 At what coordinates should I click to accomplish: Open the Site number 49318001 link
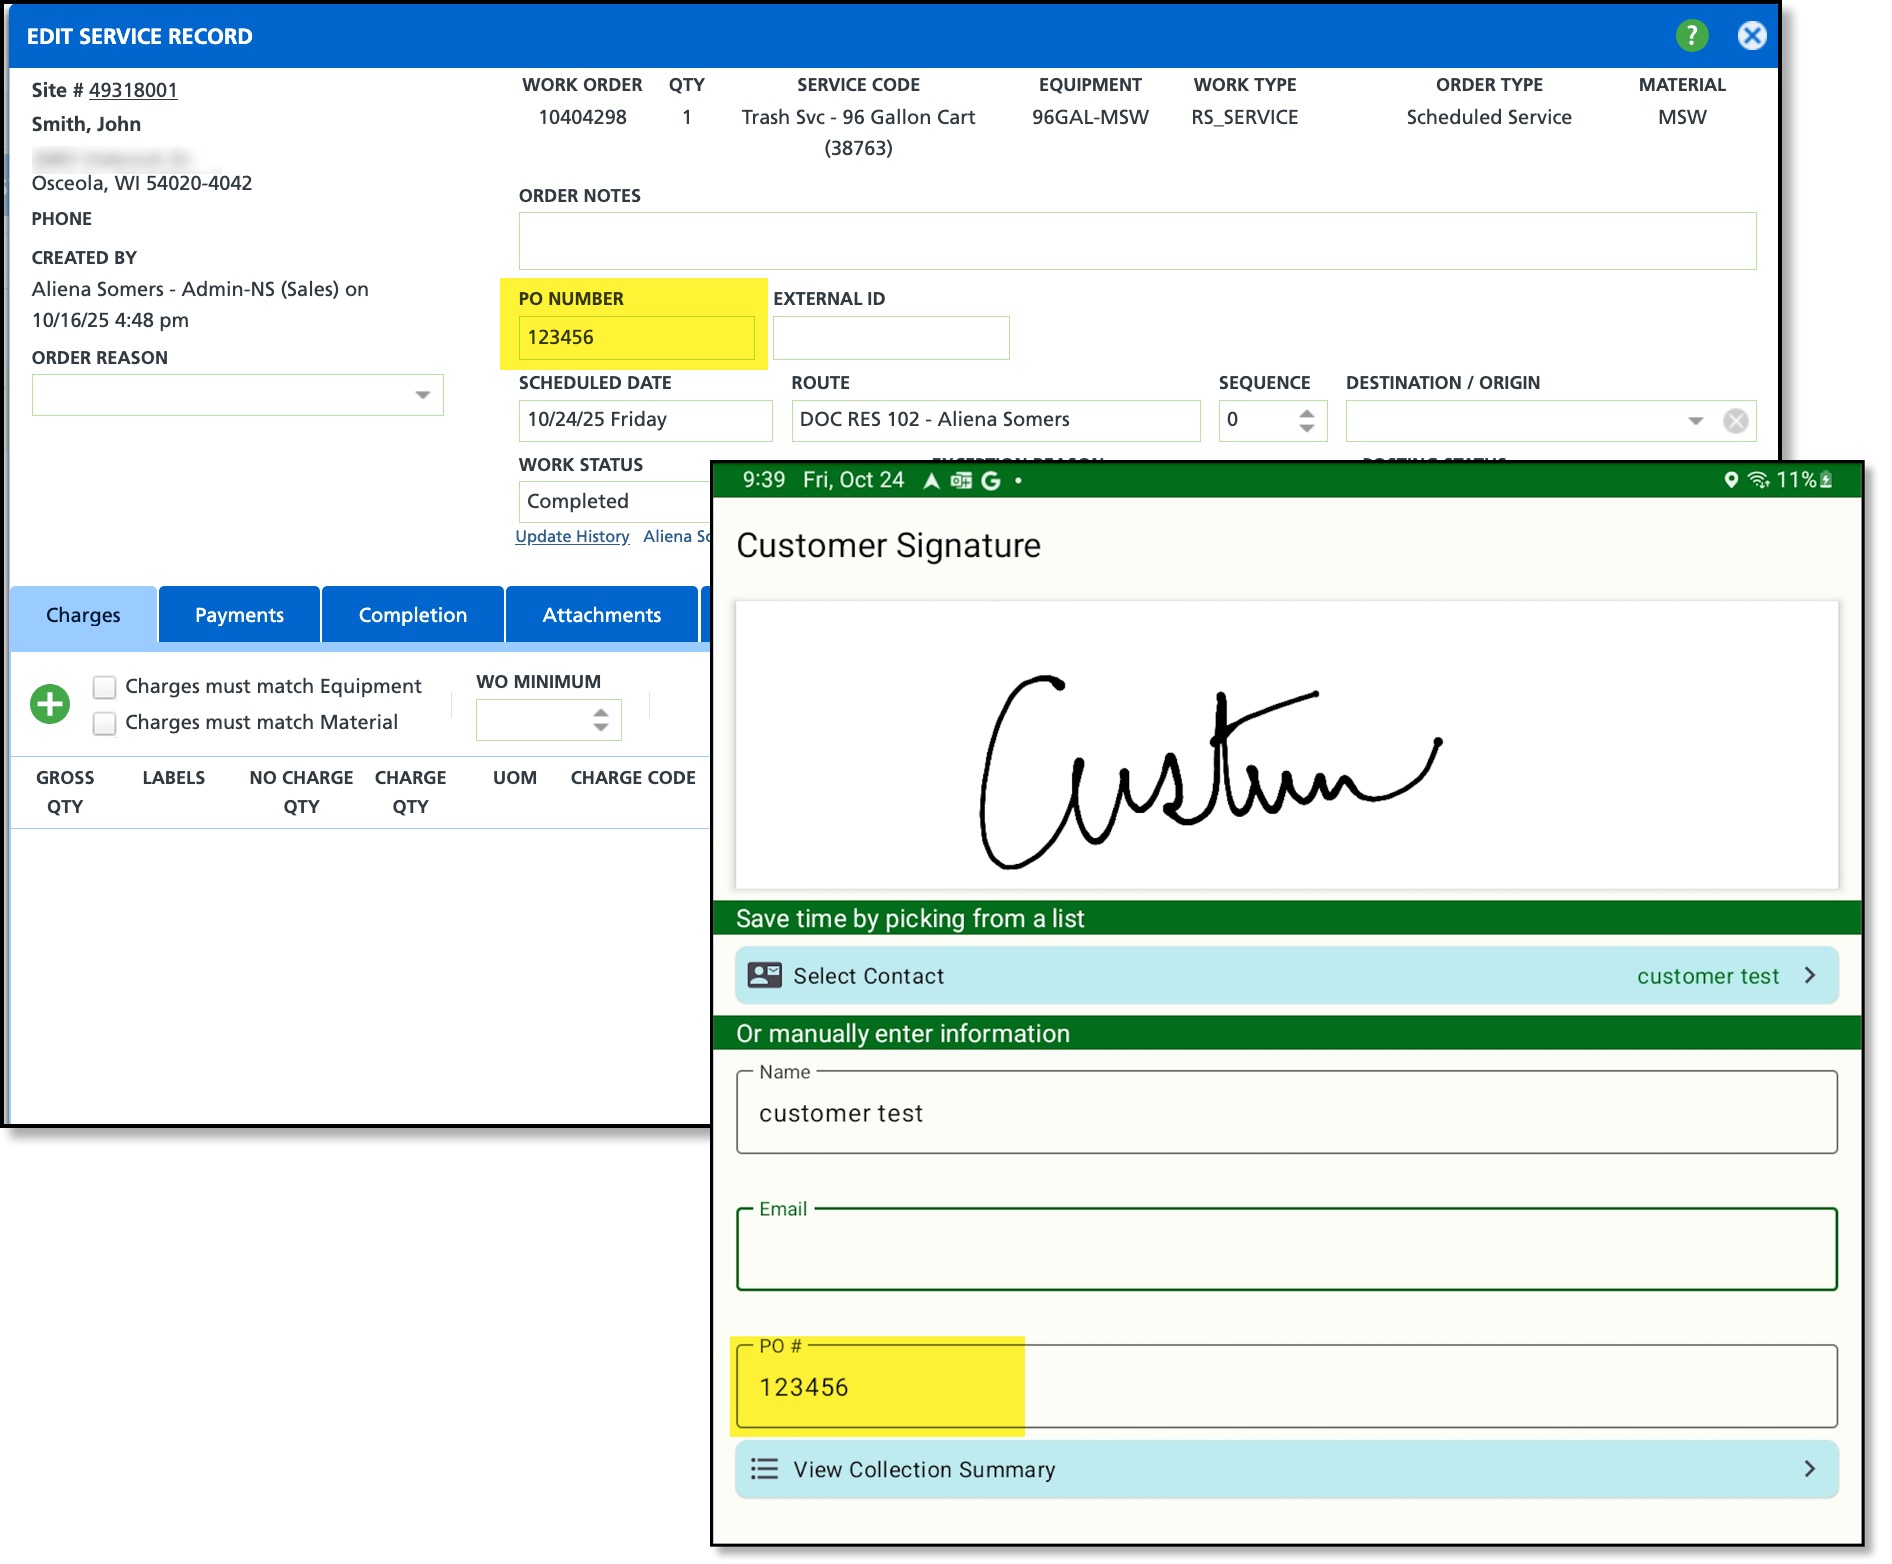(x=133, y=90)
